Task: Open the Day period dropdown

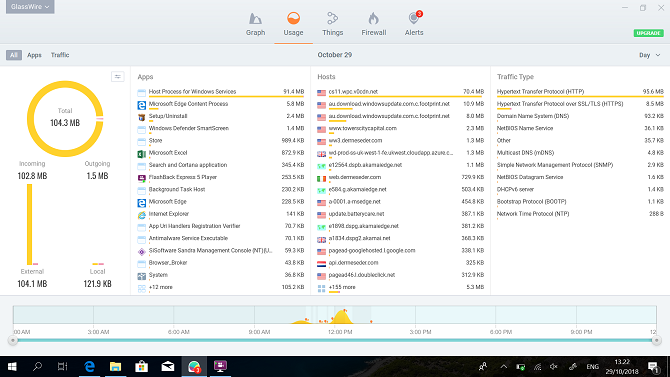Action: click(649, 55)
